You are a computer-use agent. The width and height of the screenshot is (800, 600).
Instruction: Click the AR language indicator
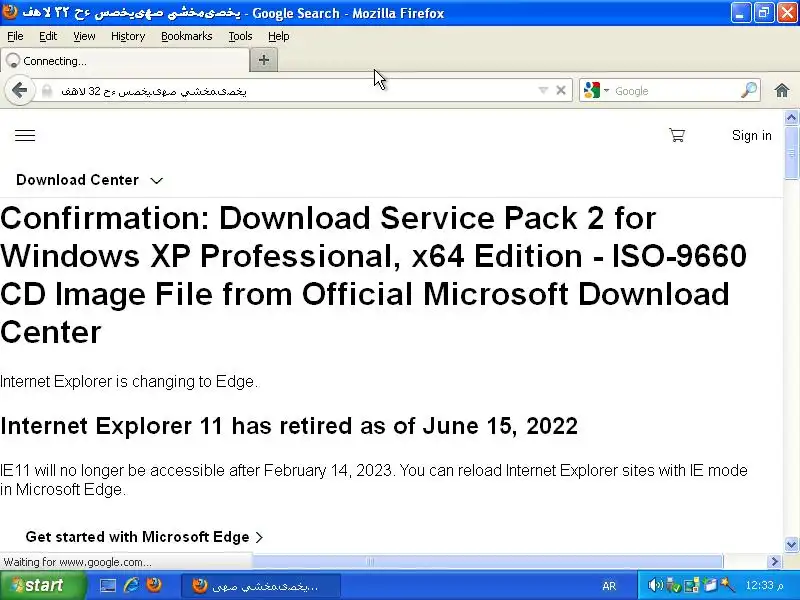tap(609, 586)
